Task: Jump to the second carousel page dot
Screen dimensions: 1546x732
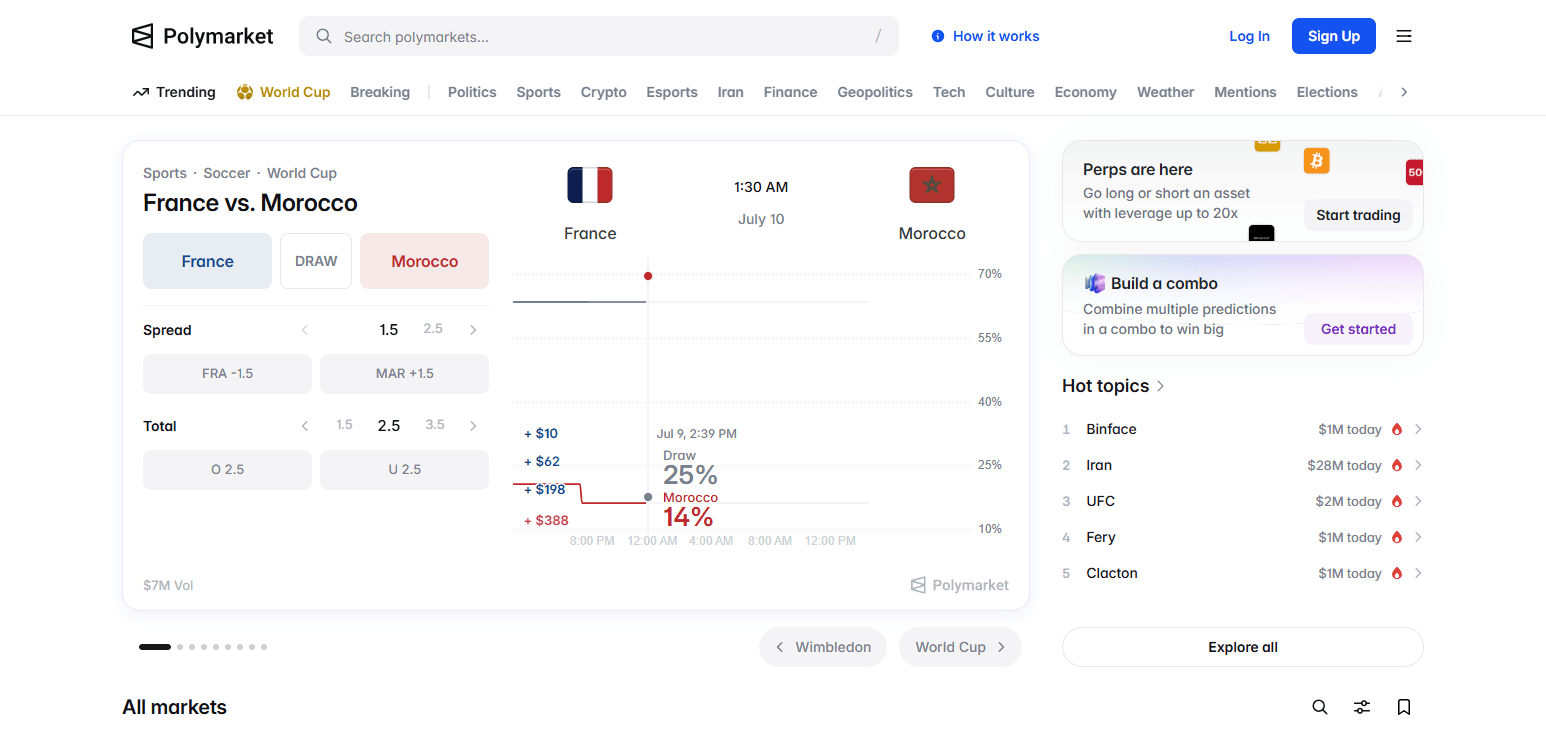Action: pyautogui.click(x=180, y=647)
